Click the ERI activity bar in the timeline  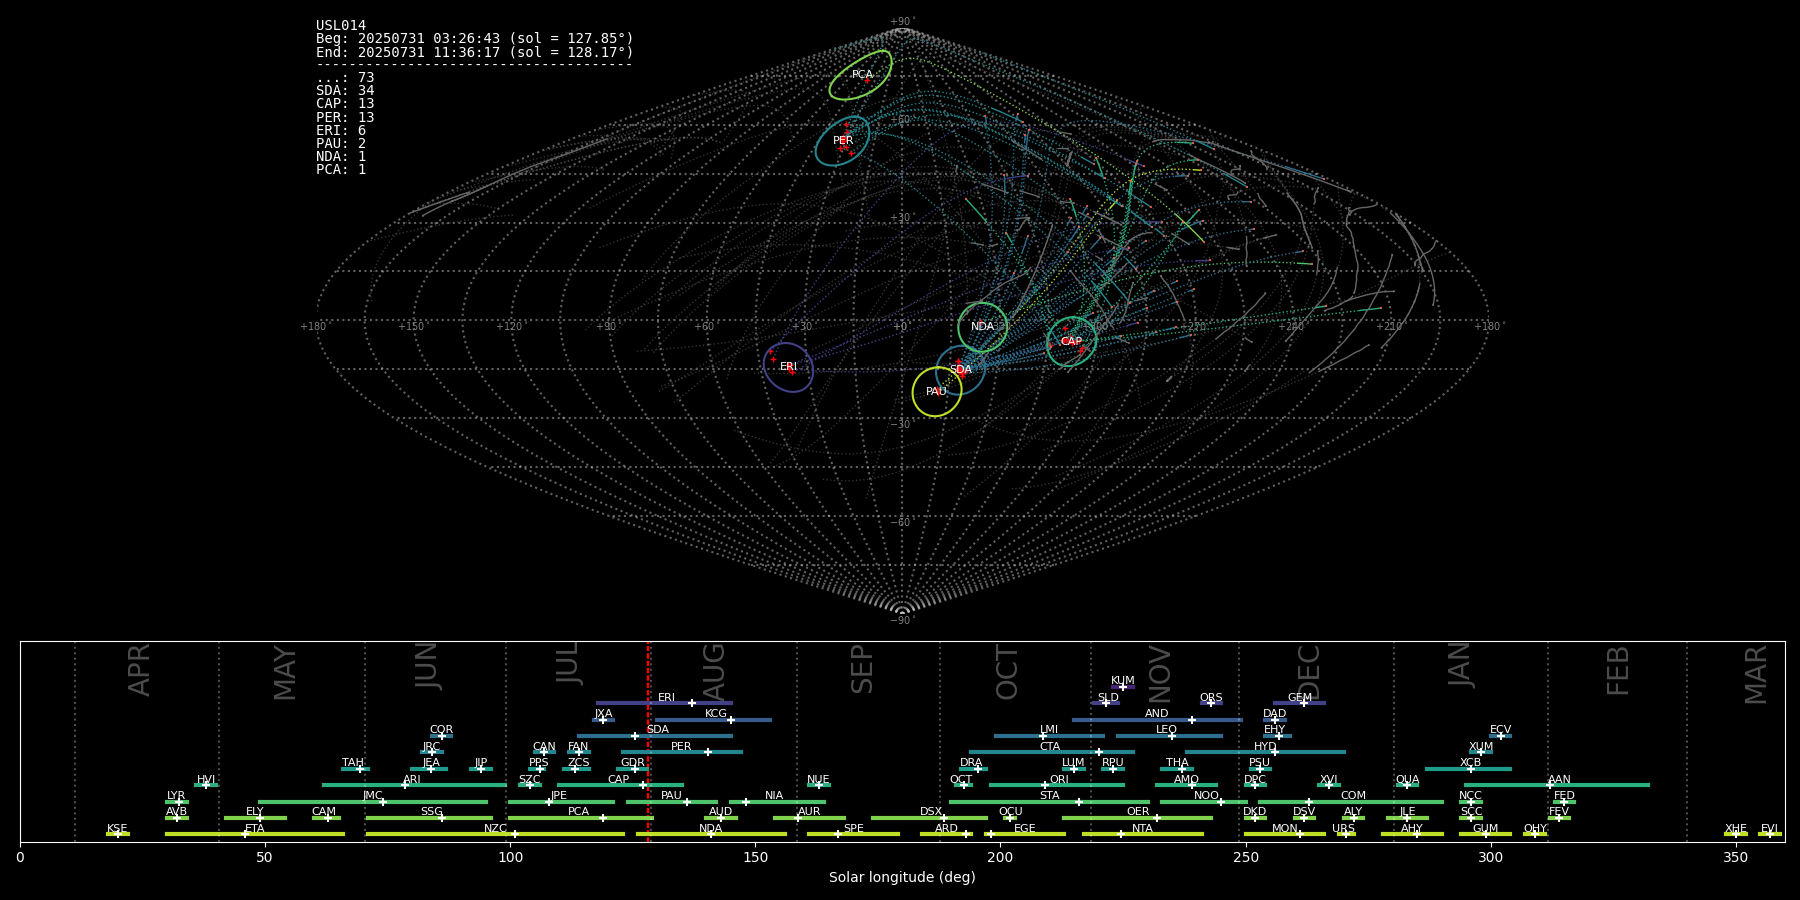[664, 703]
